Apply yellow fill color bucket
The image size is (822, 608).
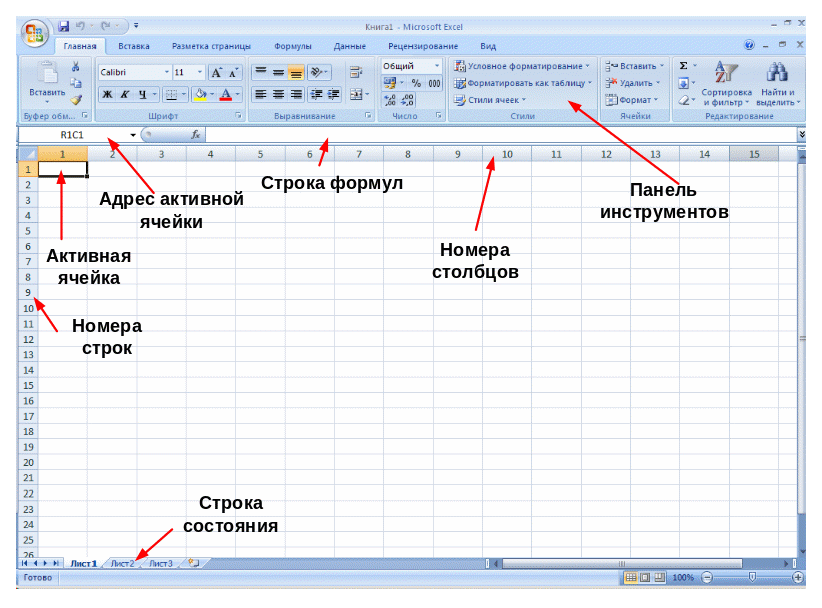click(200, 95)
